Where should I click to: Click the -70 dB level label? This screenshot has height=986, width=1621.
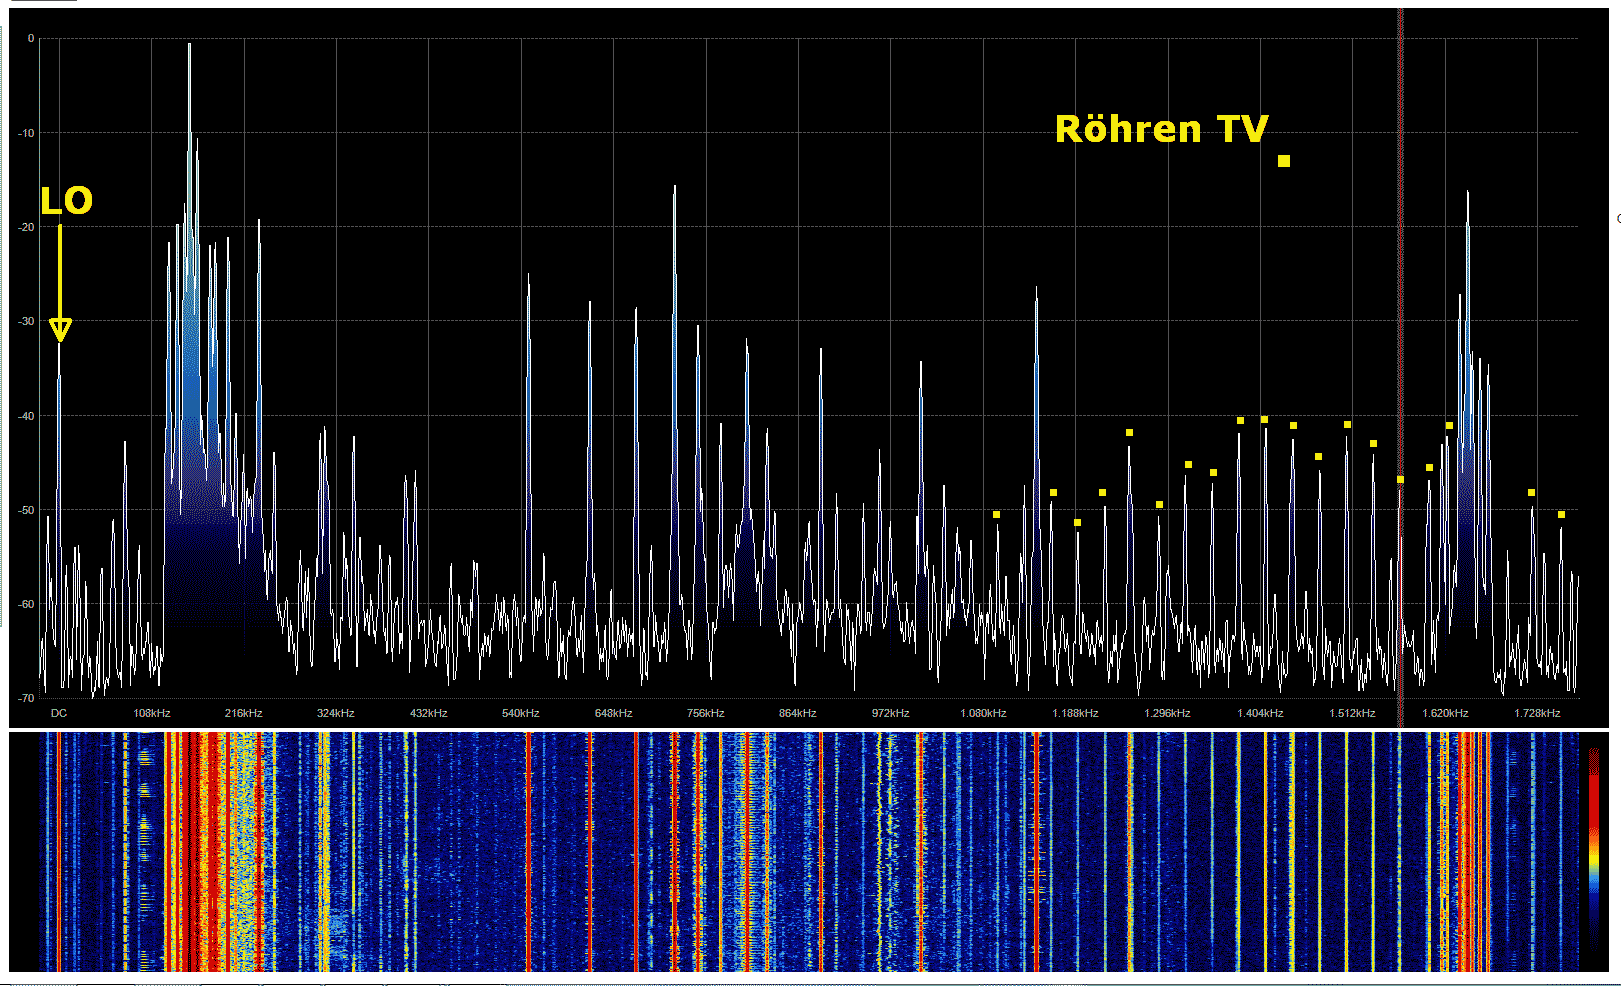(27, 698)
